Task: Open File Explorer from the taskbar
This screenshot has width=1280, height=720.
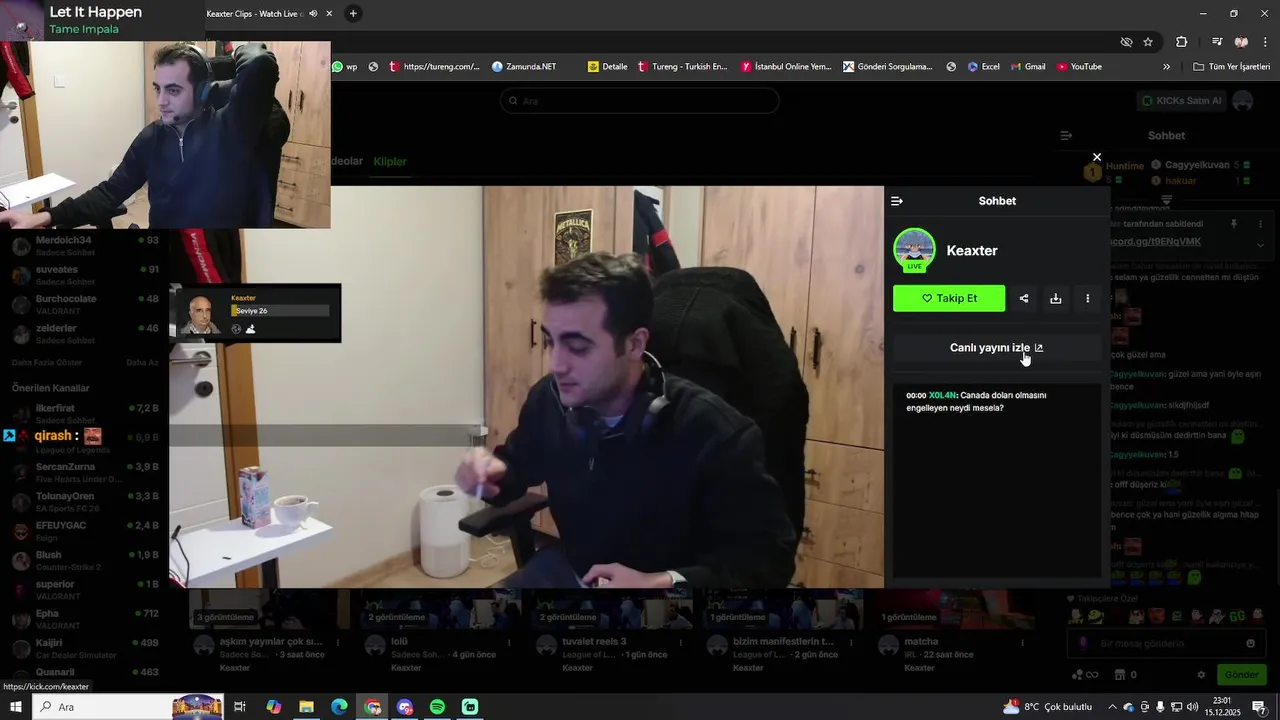Action: pos(306,707)
